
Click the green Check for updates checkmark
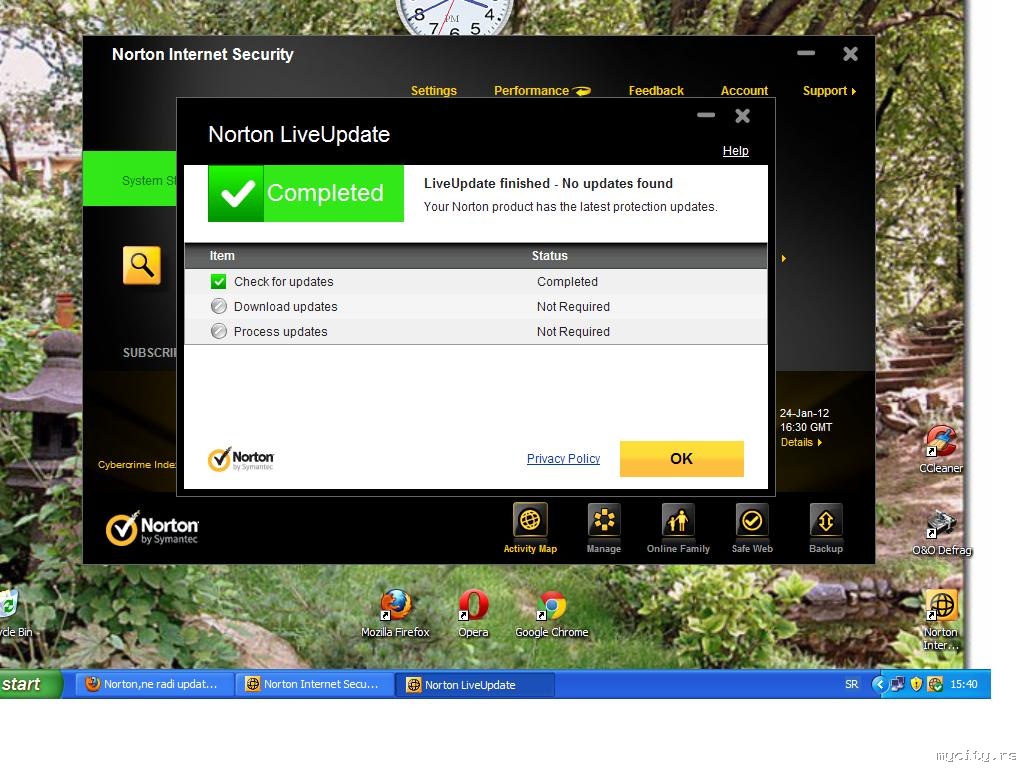tap(219, 281)
